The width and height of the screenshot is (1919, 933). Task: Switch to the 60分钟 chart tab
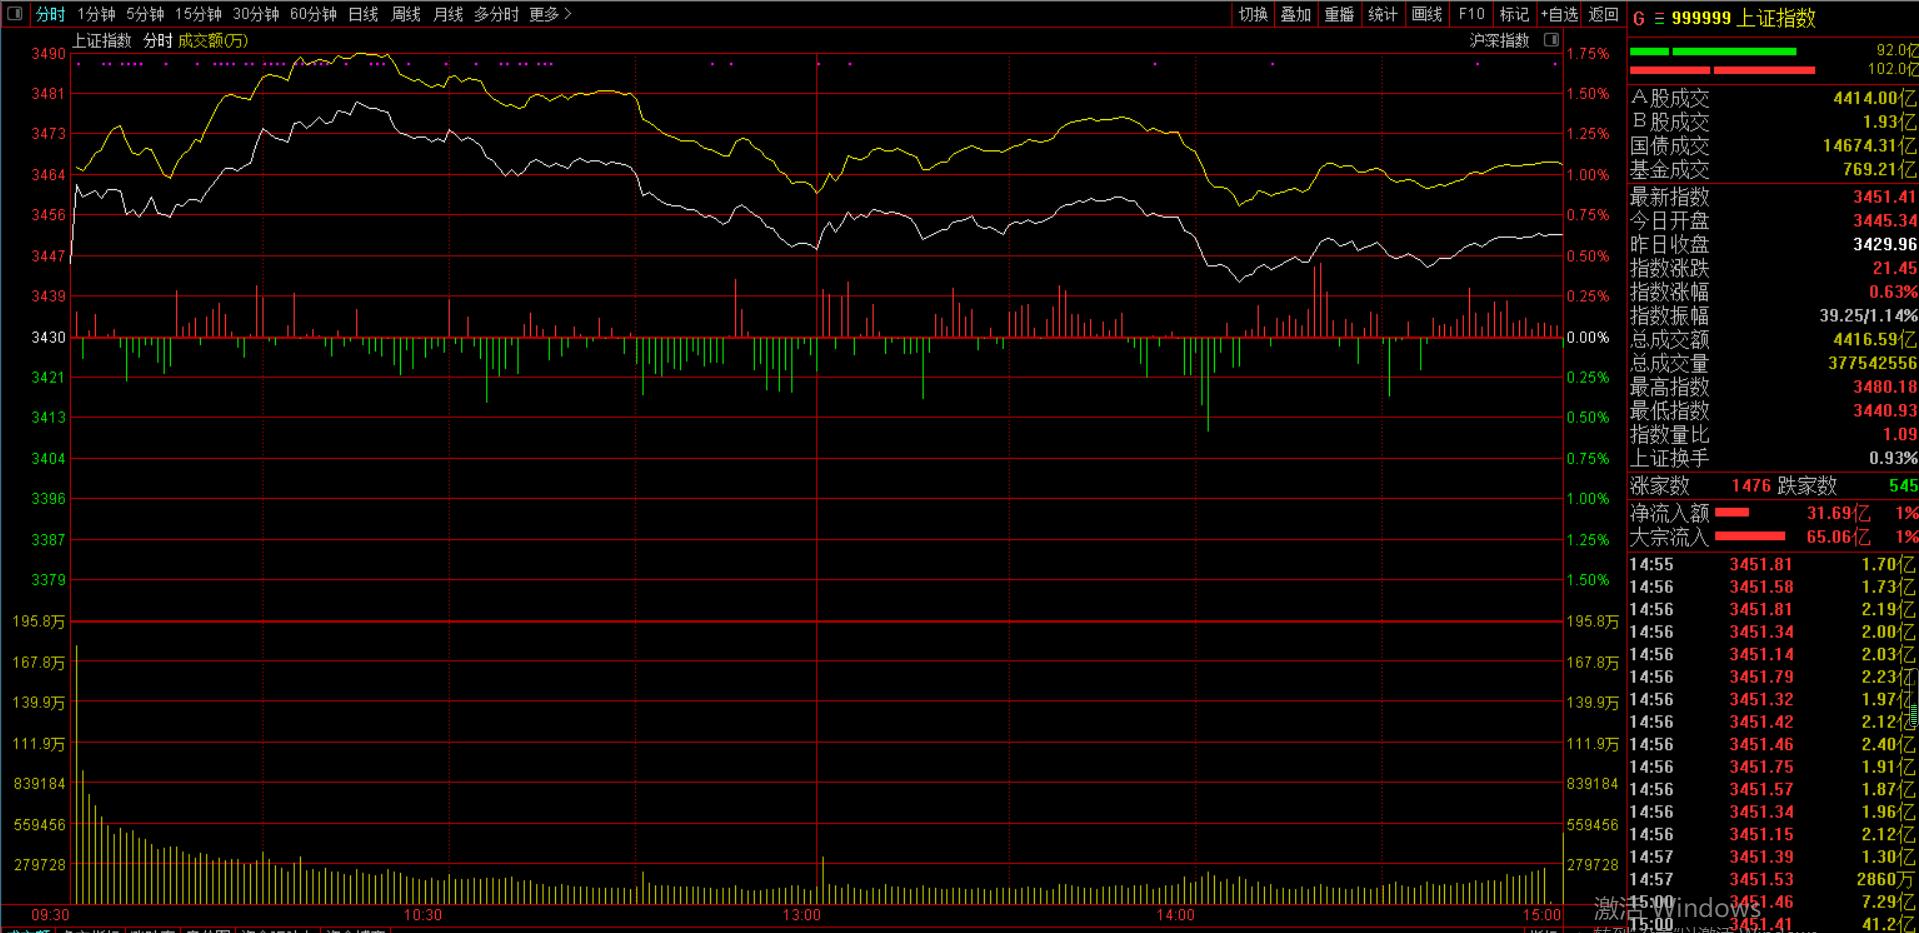tap(313, 14)
